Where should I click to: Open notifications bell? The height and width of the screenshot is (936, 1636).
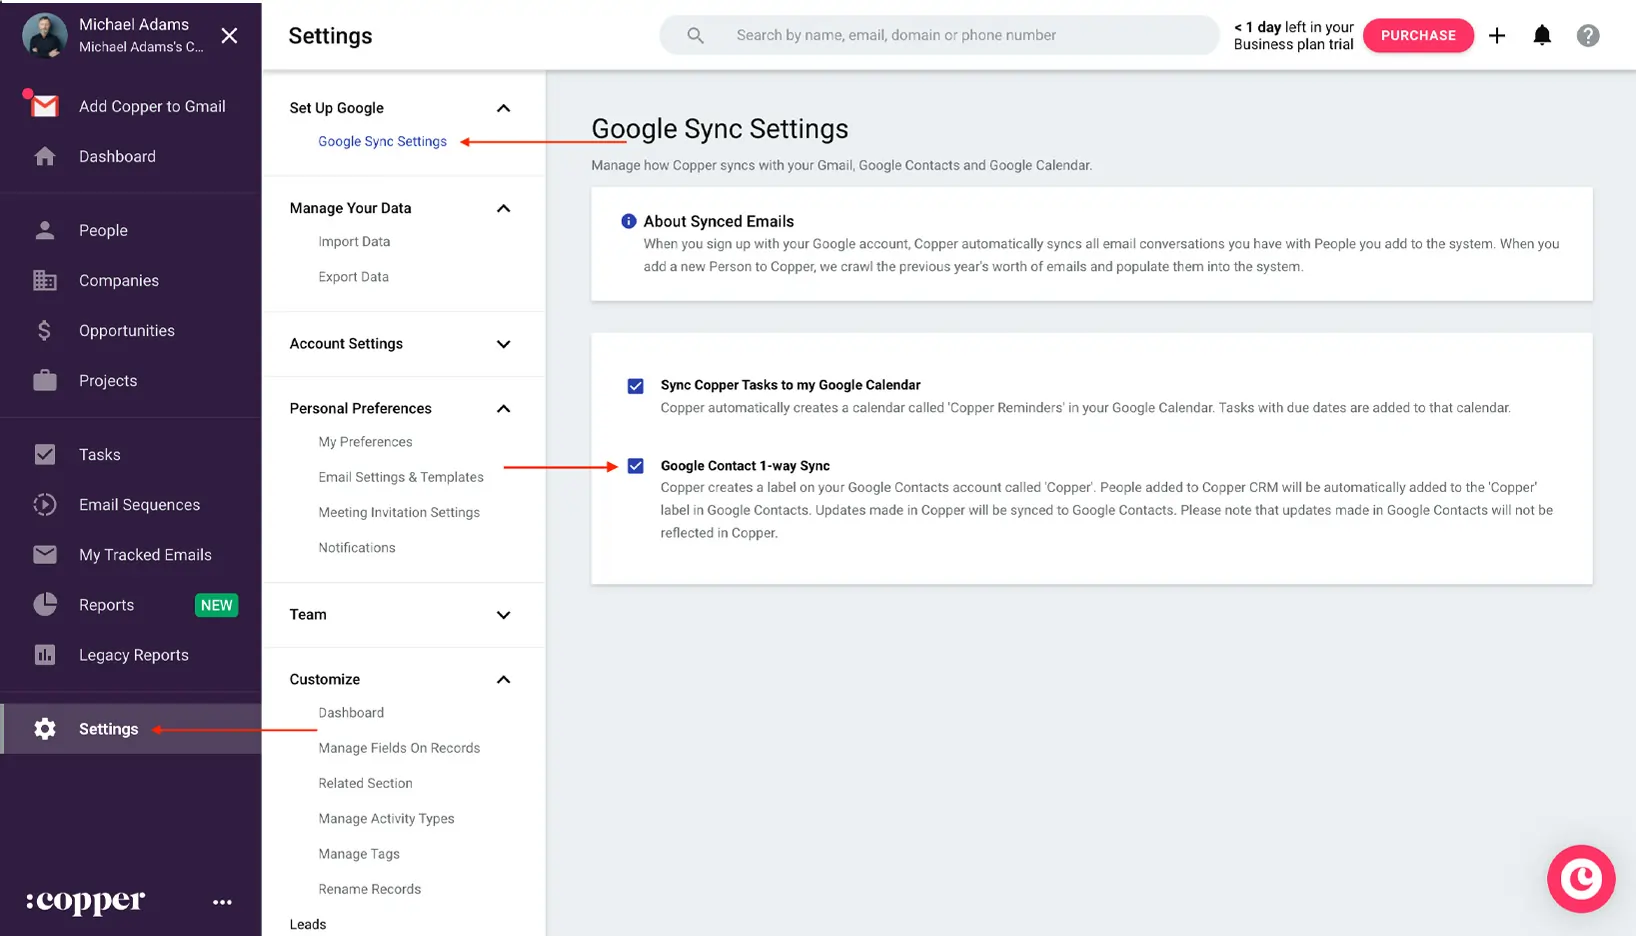[x=1542, y=36]
